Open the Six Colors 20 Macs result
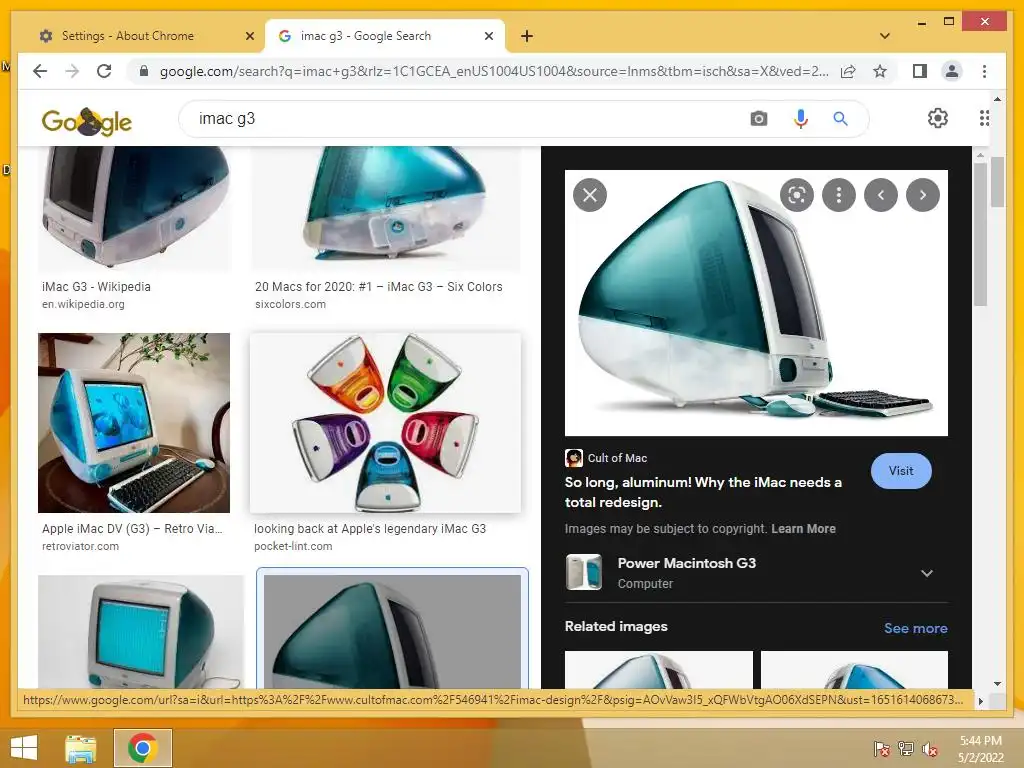The width and height of the screenshot is (1024, 768). pos(378,287)
